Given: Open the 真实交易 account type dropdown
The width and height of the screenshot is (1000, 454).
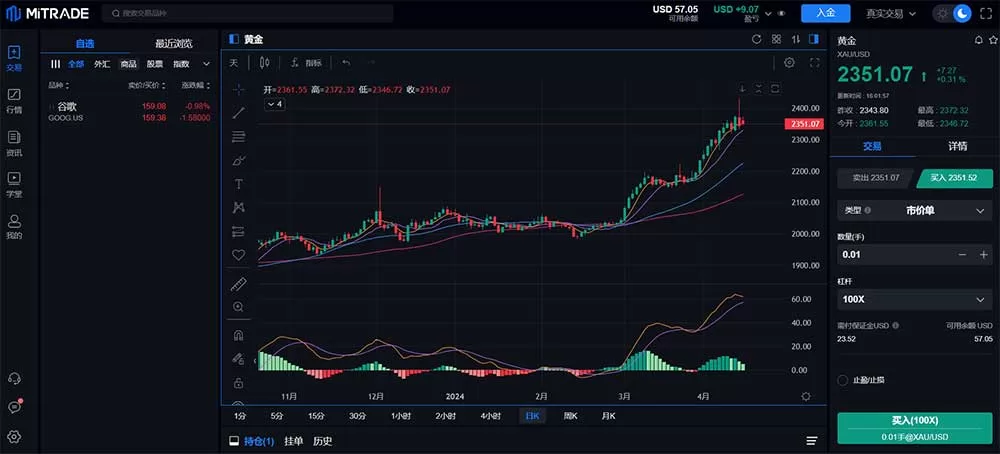Looking at the screenshot, I should pos(890,13).
